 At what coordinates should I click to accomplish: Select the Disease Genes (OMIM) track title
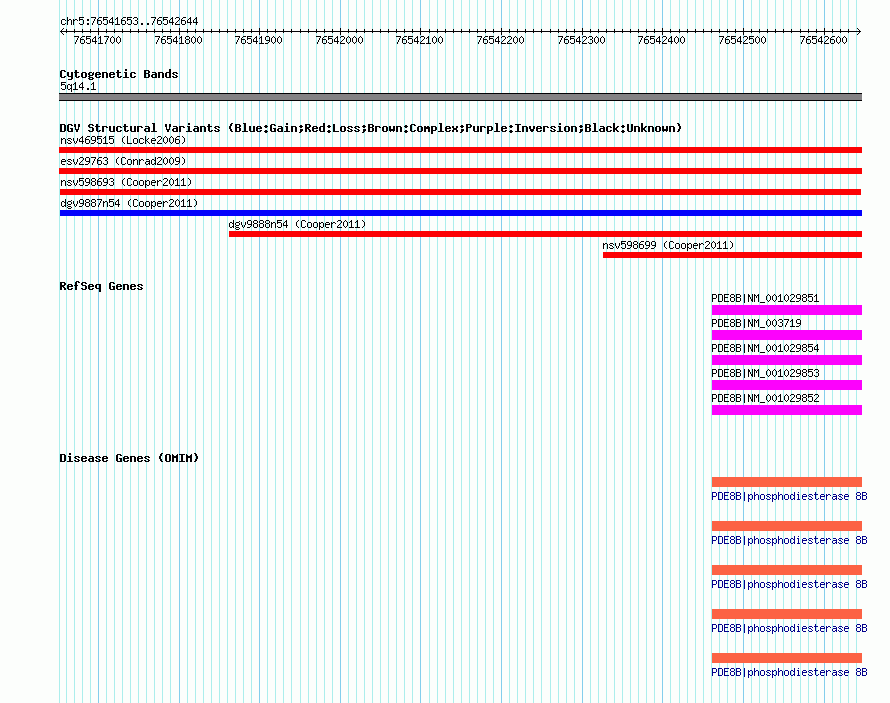tap(129, 458)
